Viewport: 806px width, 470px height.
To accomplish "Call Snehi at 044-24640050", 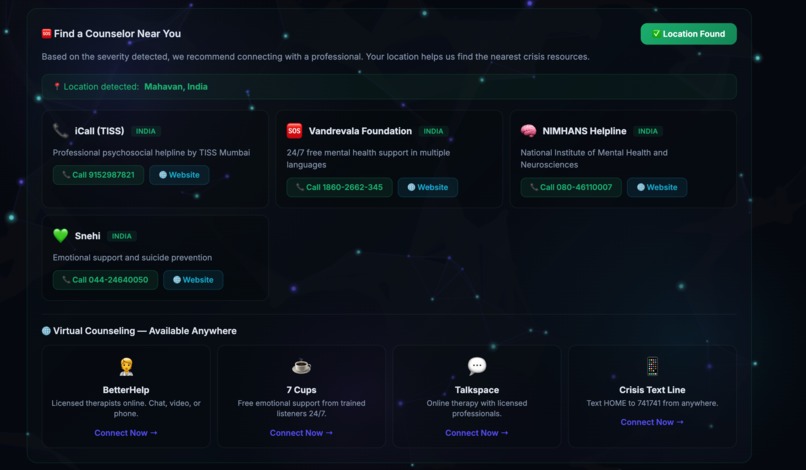I will click(x=105, y=280).
